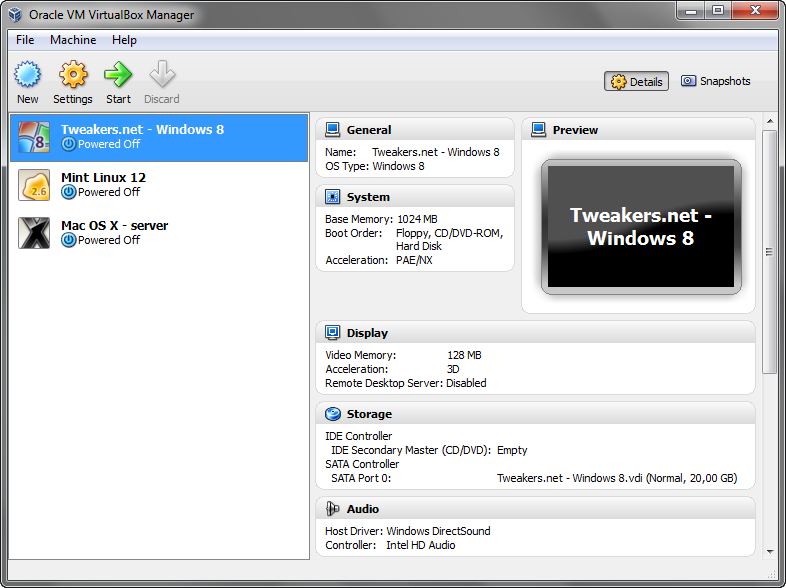
Task: Click the Audio section header title
Action: pyautogui.click(x=363, y=509)
